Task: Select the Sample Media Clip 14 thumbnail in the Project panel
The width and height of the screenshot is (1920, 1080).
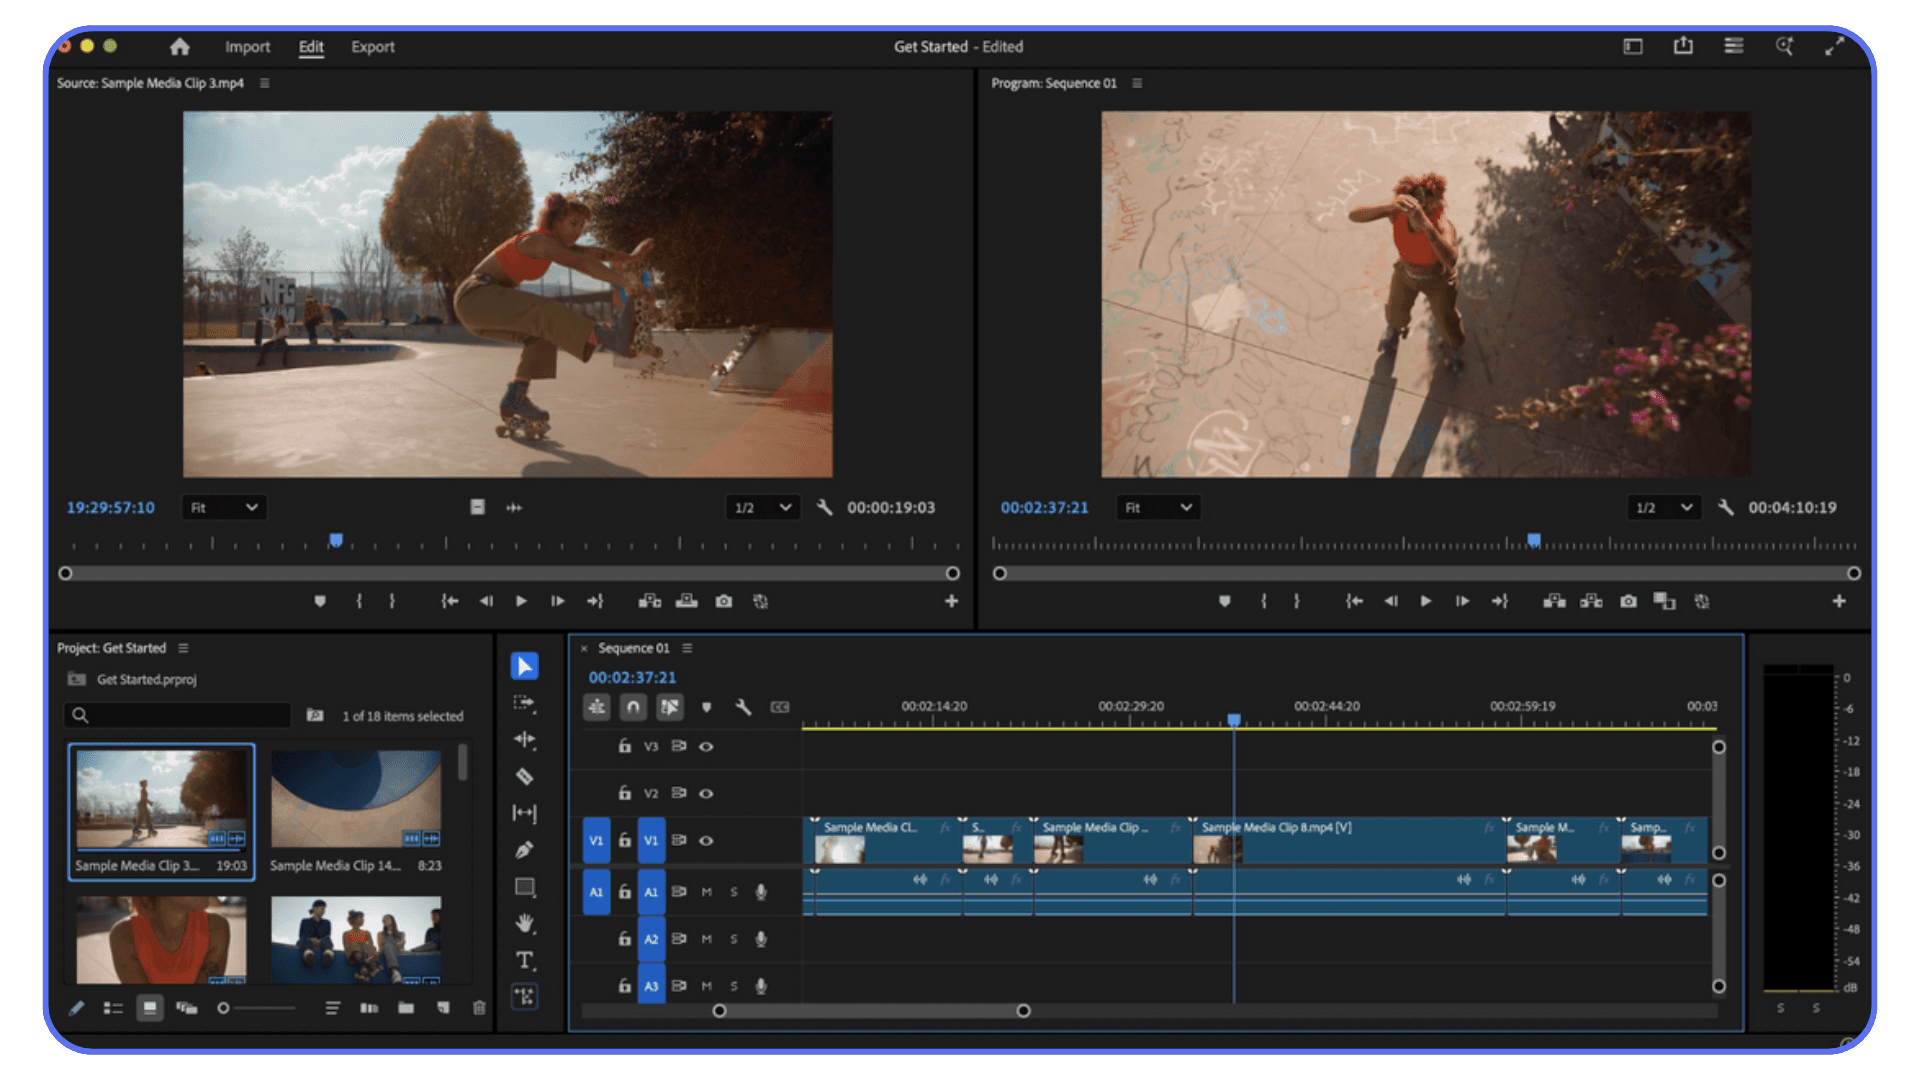Action: (356, 797)
